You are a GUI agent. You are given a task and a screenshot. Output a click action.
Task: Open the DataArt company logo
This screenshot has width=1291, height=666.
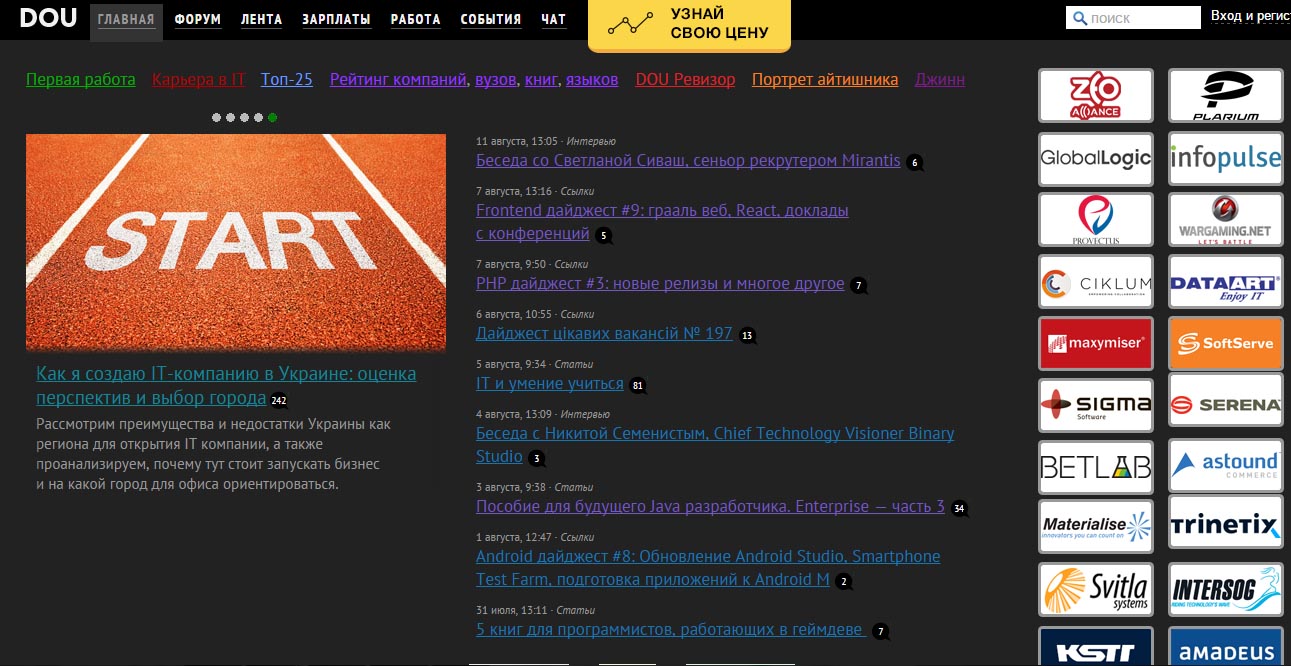(1226, 282)
